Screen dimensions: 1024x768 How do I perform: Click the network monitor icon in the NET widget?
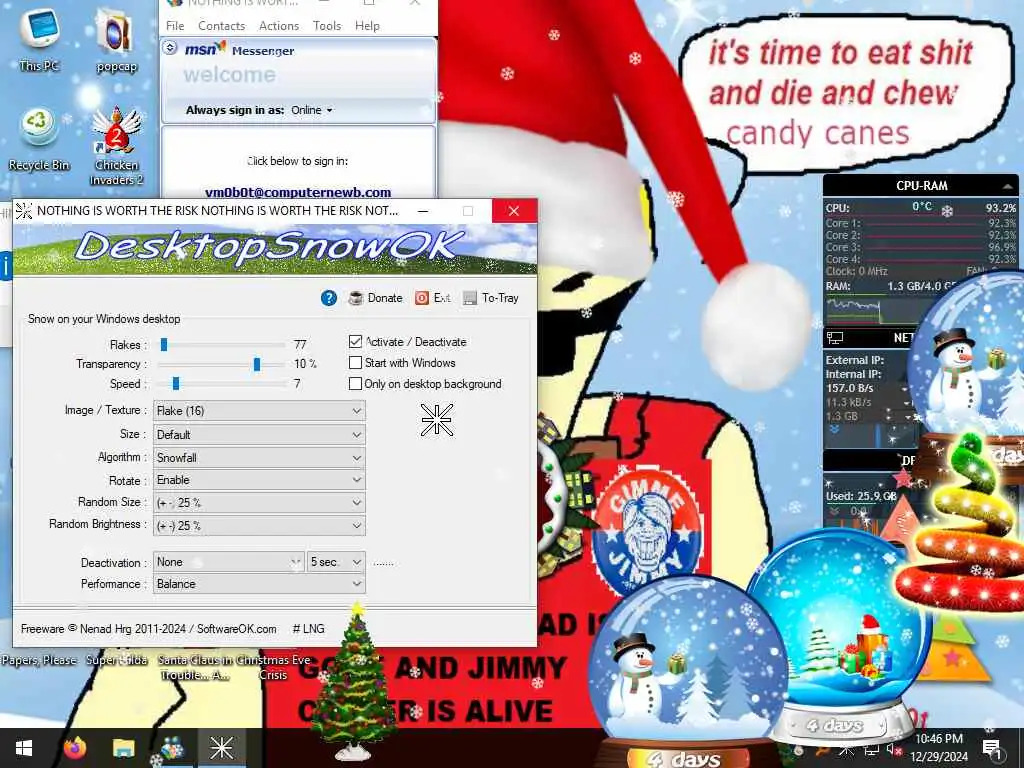pos(835,338)
